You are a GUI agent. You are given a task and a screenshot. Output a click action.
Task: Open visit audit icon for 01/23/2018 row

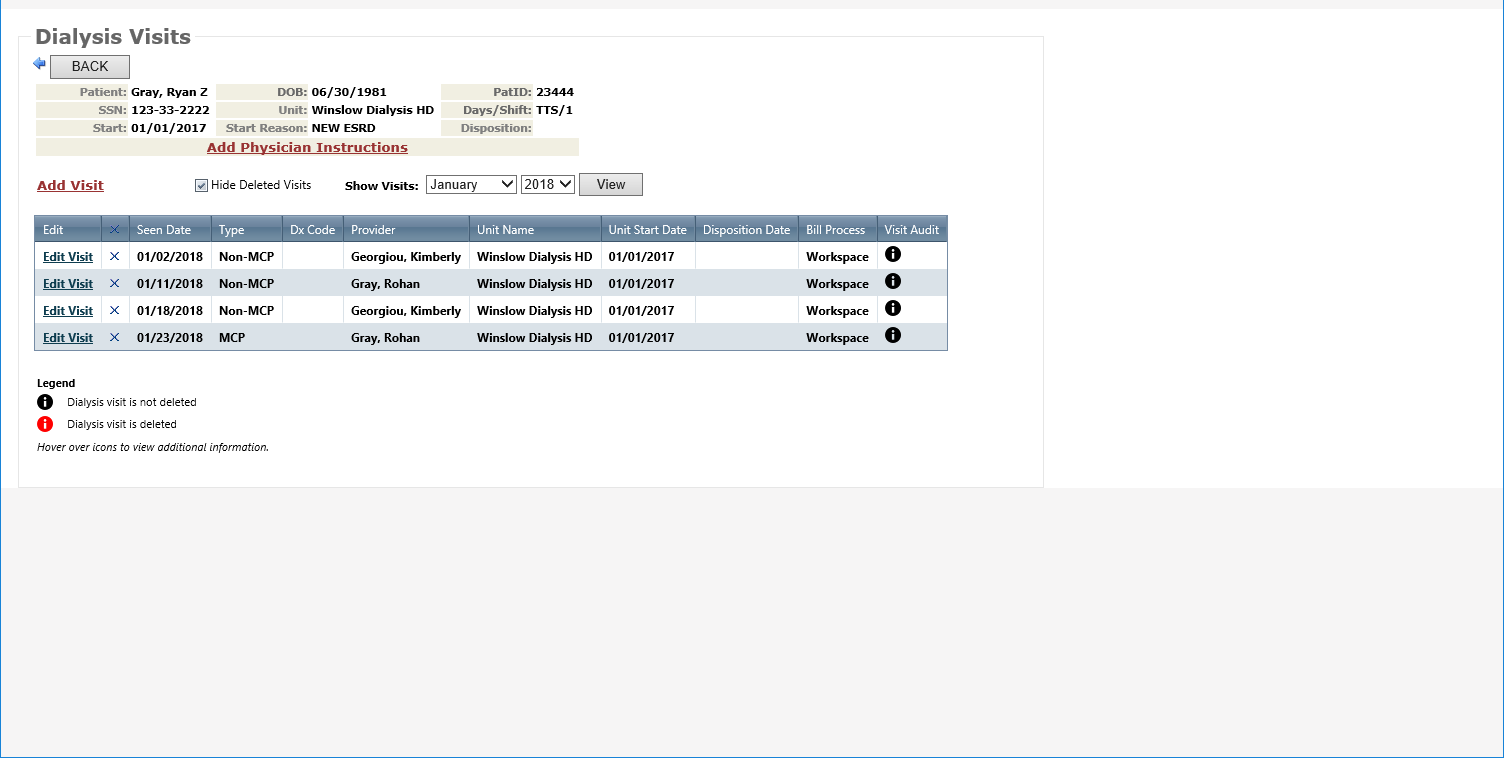tap(893, 336)
